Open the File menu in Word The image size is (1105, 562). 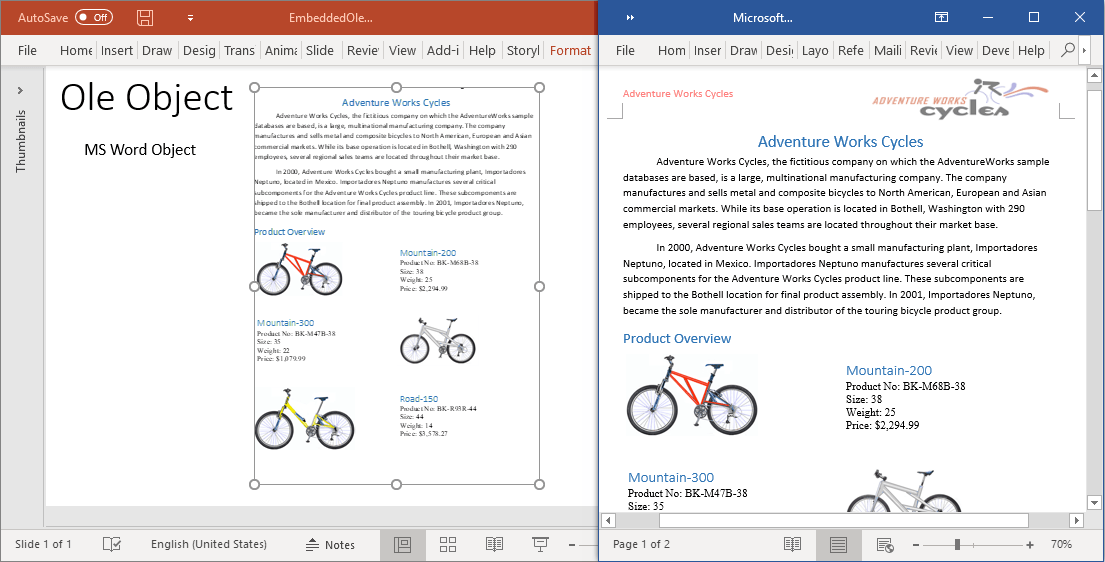point(625,50)
